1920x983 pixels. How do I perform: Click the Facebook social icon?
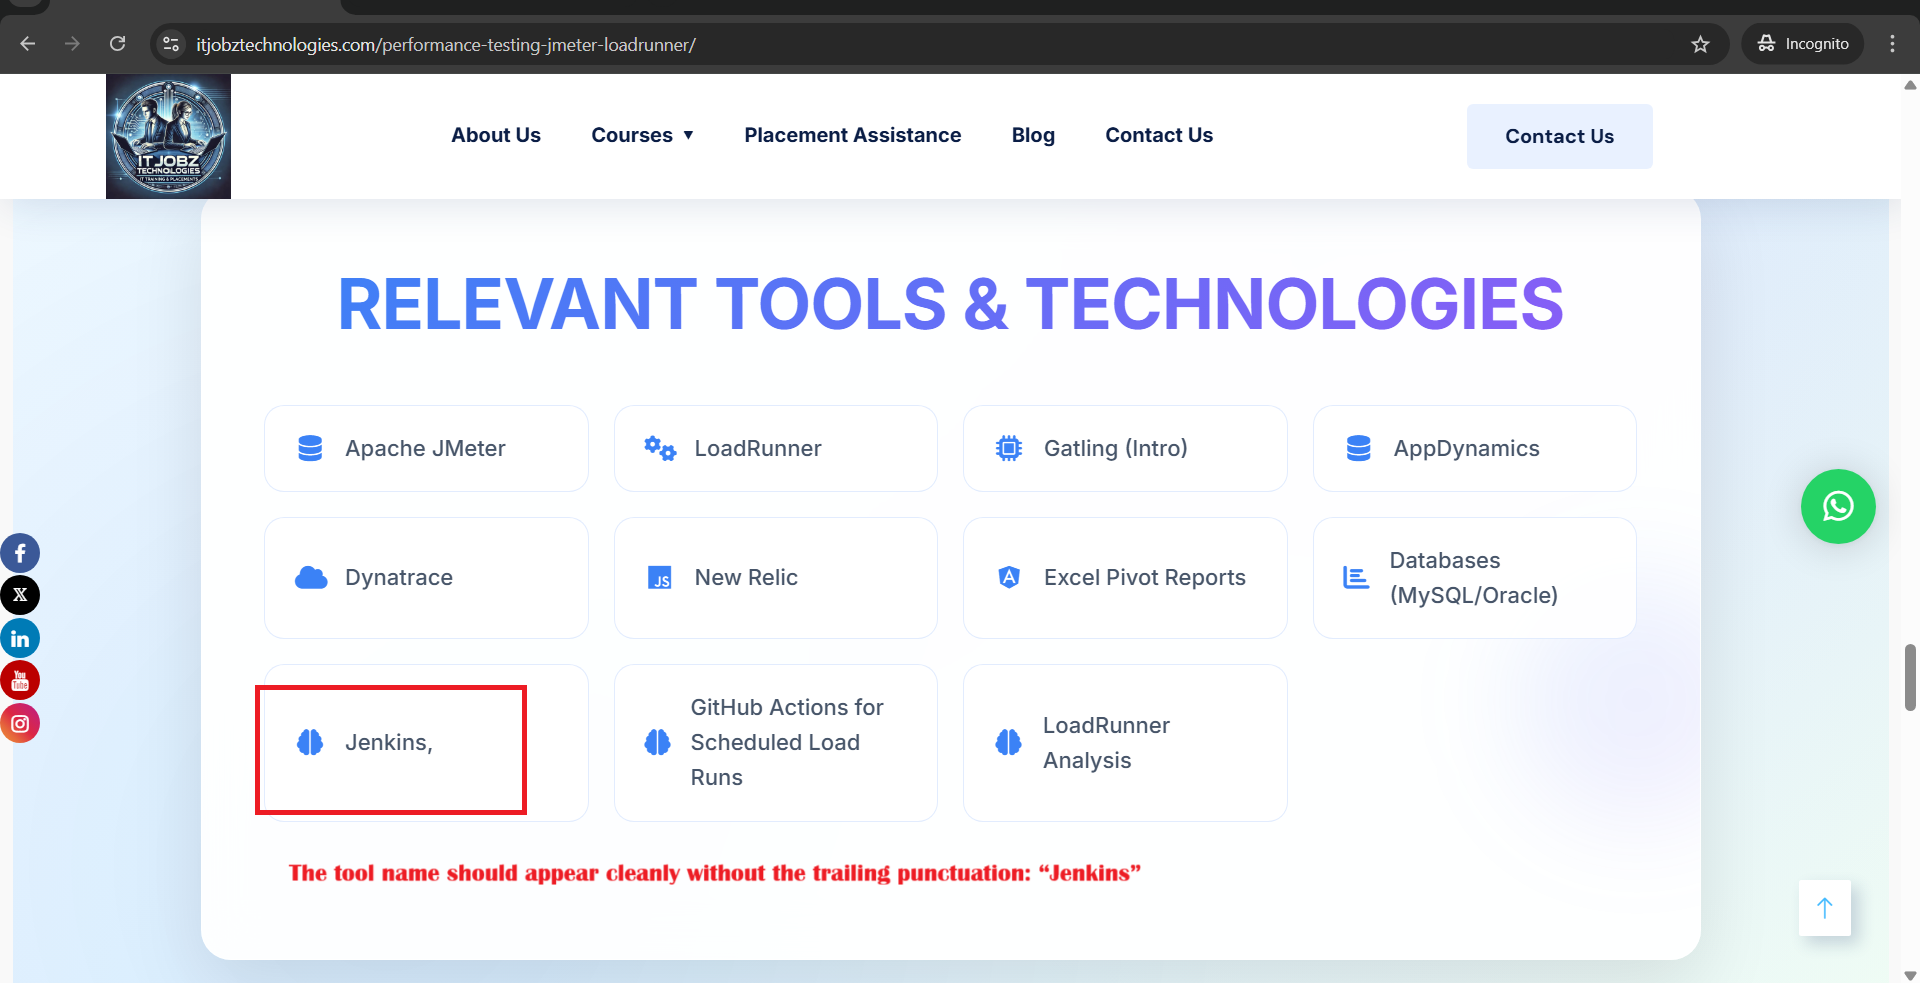tap(20, 553)
